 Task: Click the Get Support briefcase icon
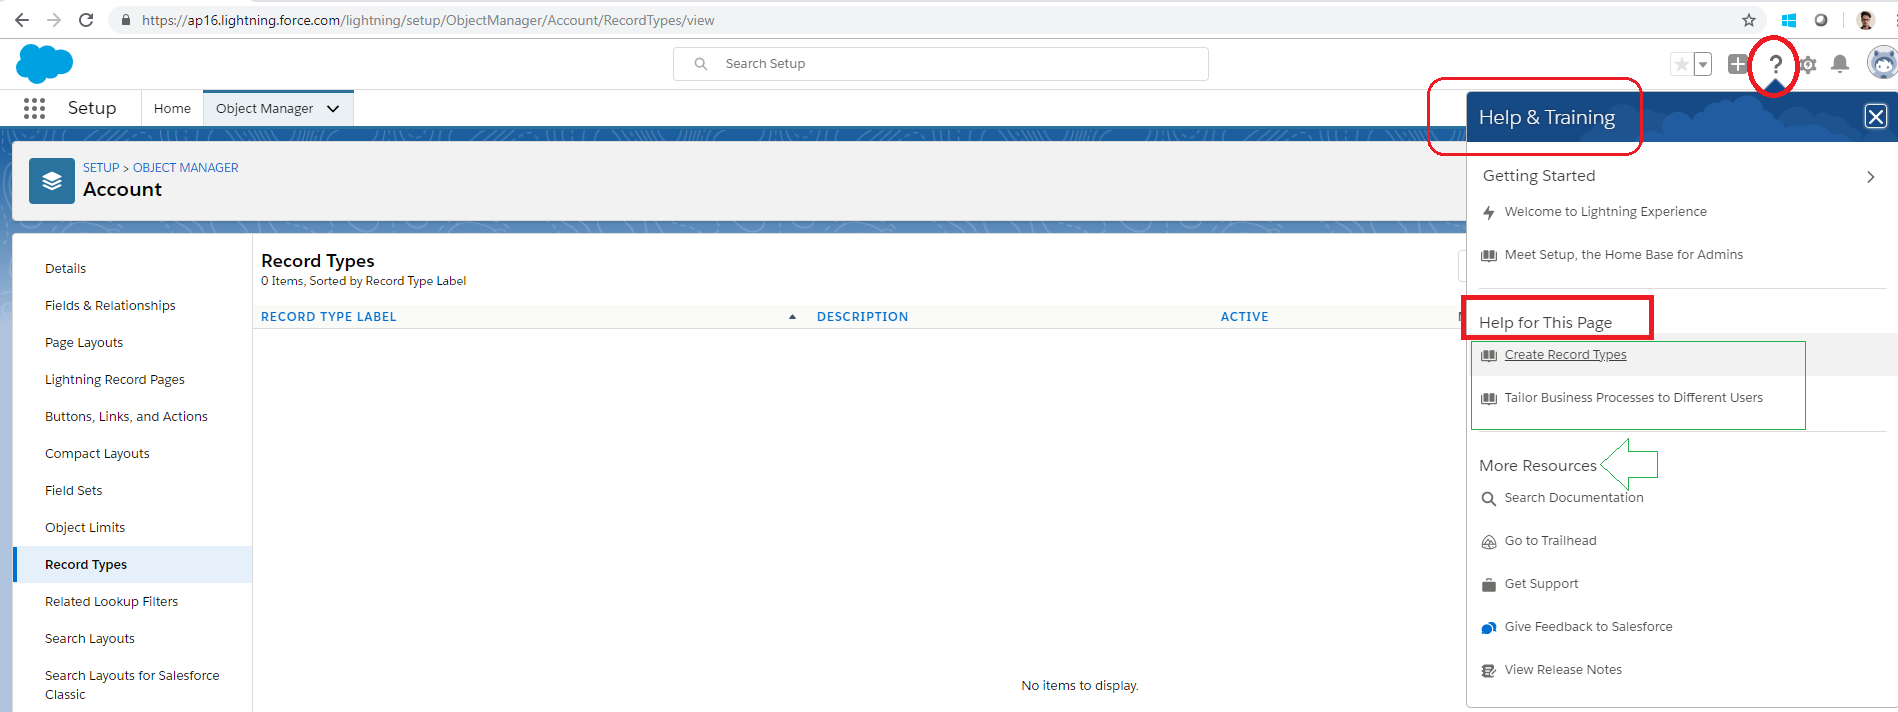click(1488, 585)
